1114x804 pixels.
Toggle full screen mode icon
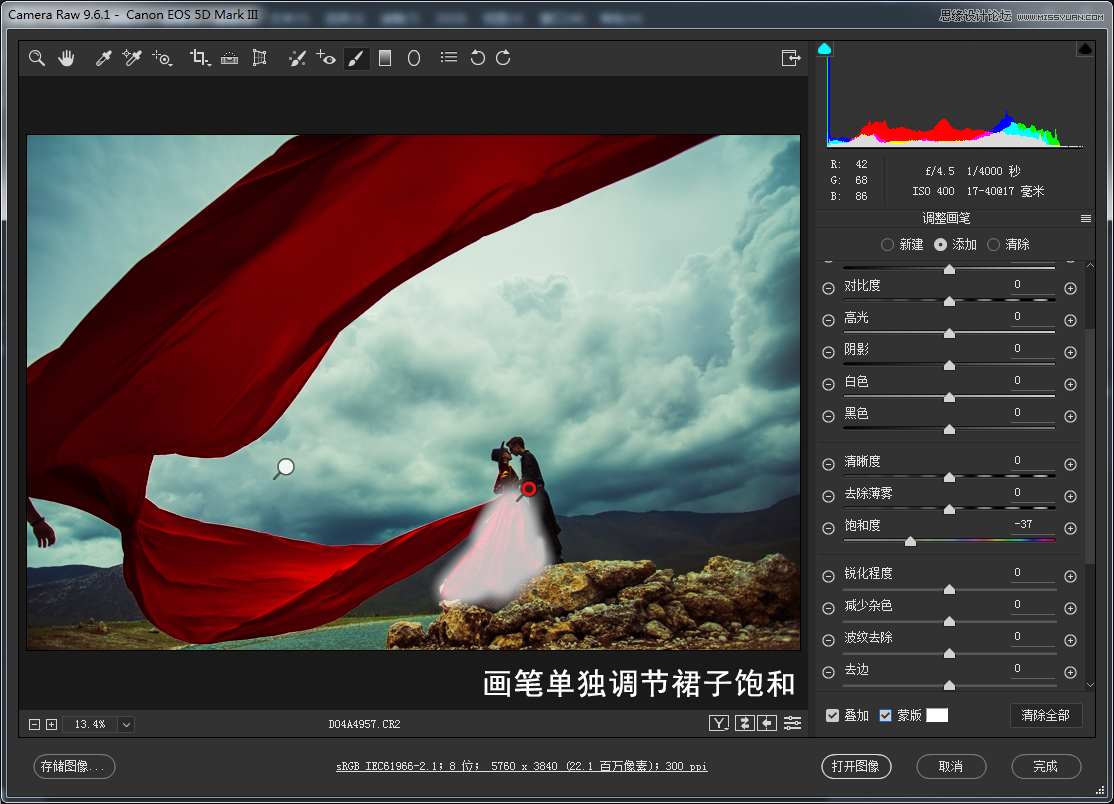tap(791, 58)
